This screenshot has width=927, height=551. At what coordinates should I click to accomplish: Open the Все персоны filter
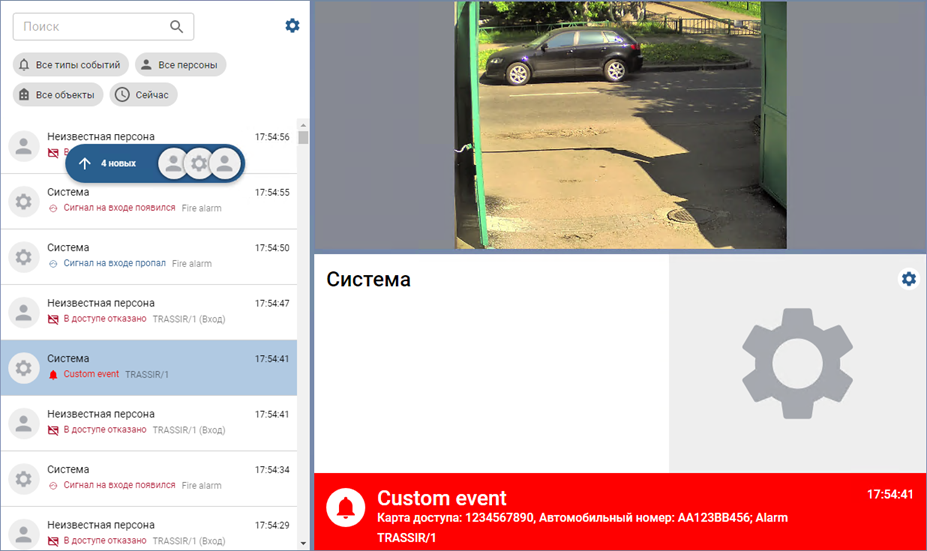point(181,65)
